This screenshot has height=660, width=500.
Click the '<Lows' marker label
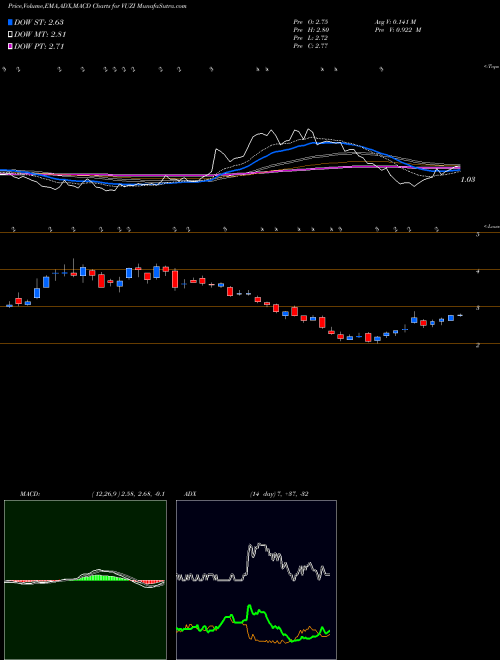click(x=492, y=226)
